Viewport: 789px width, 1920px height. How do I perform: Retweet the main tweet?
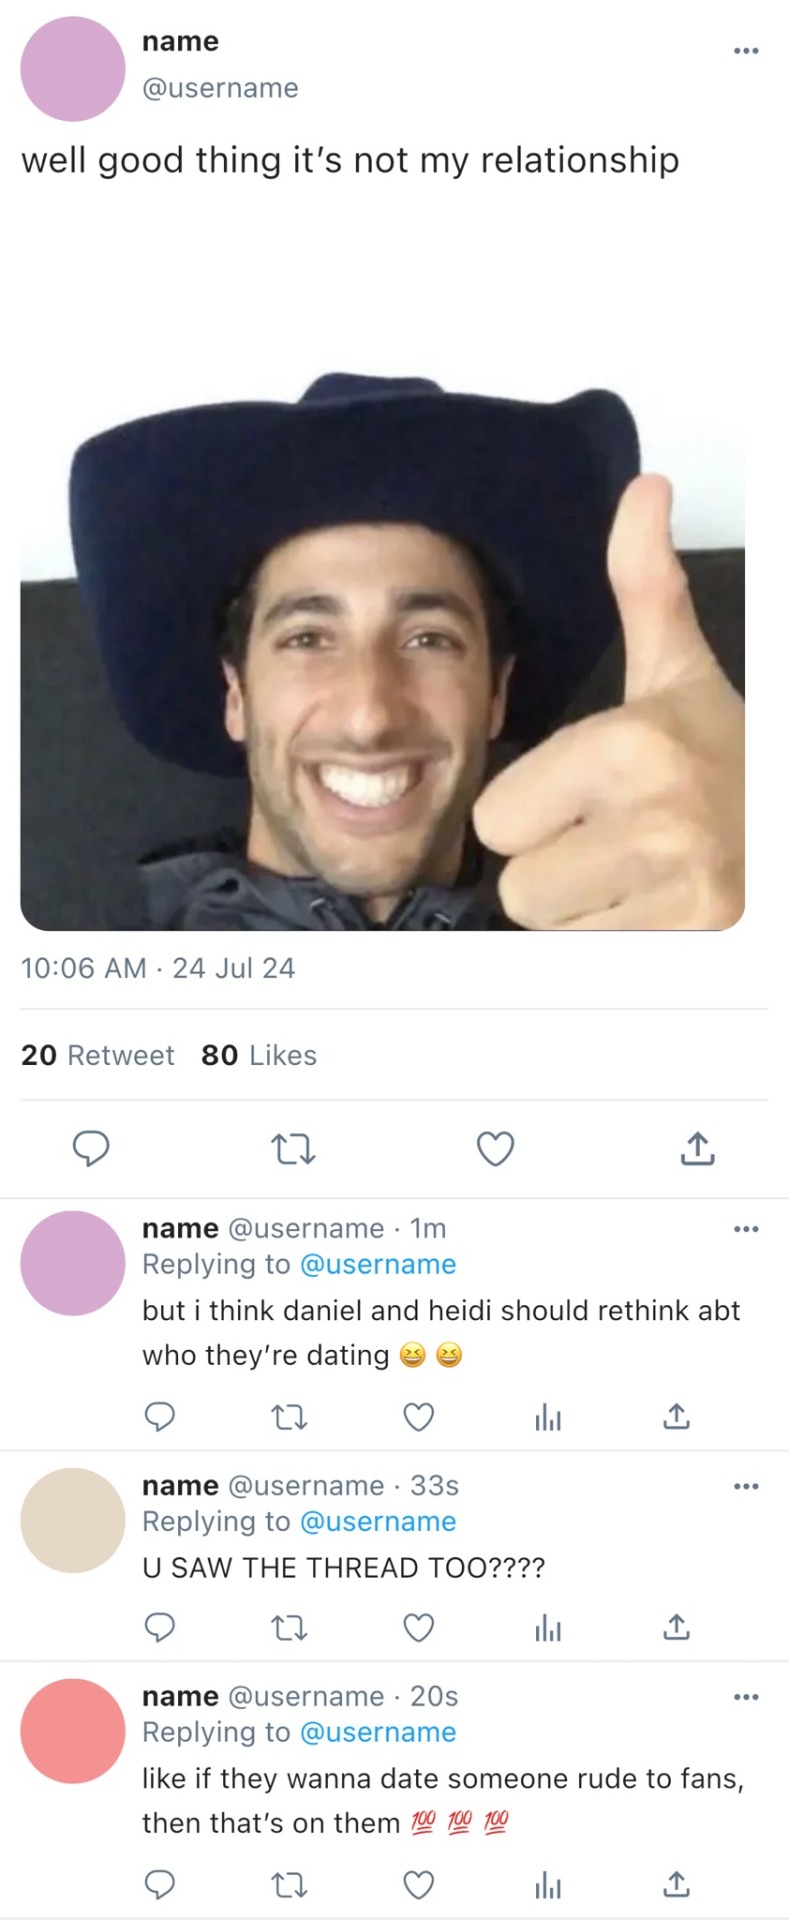pyautogui.click(x=294, y=1150)
